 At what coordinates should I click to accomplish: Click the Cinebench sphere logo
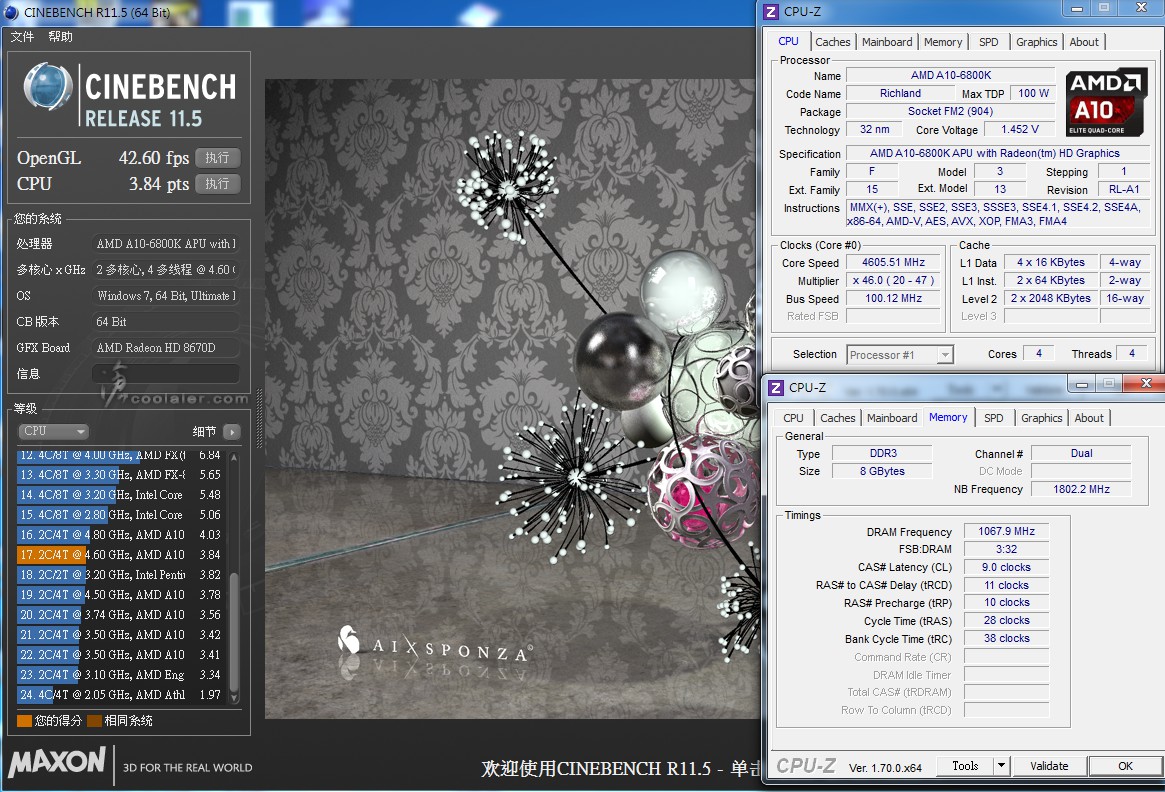pyautogui.click(x=48, y=87)
